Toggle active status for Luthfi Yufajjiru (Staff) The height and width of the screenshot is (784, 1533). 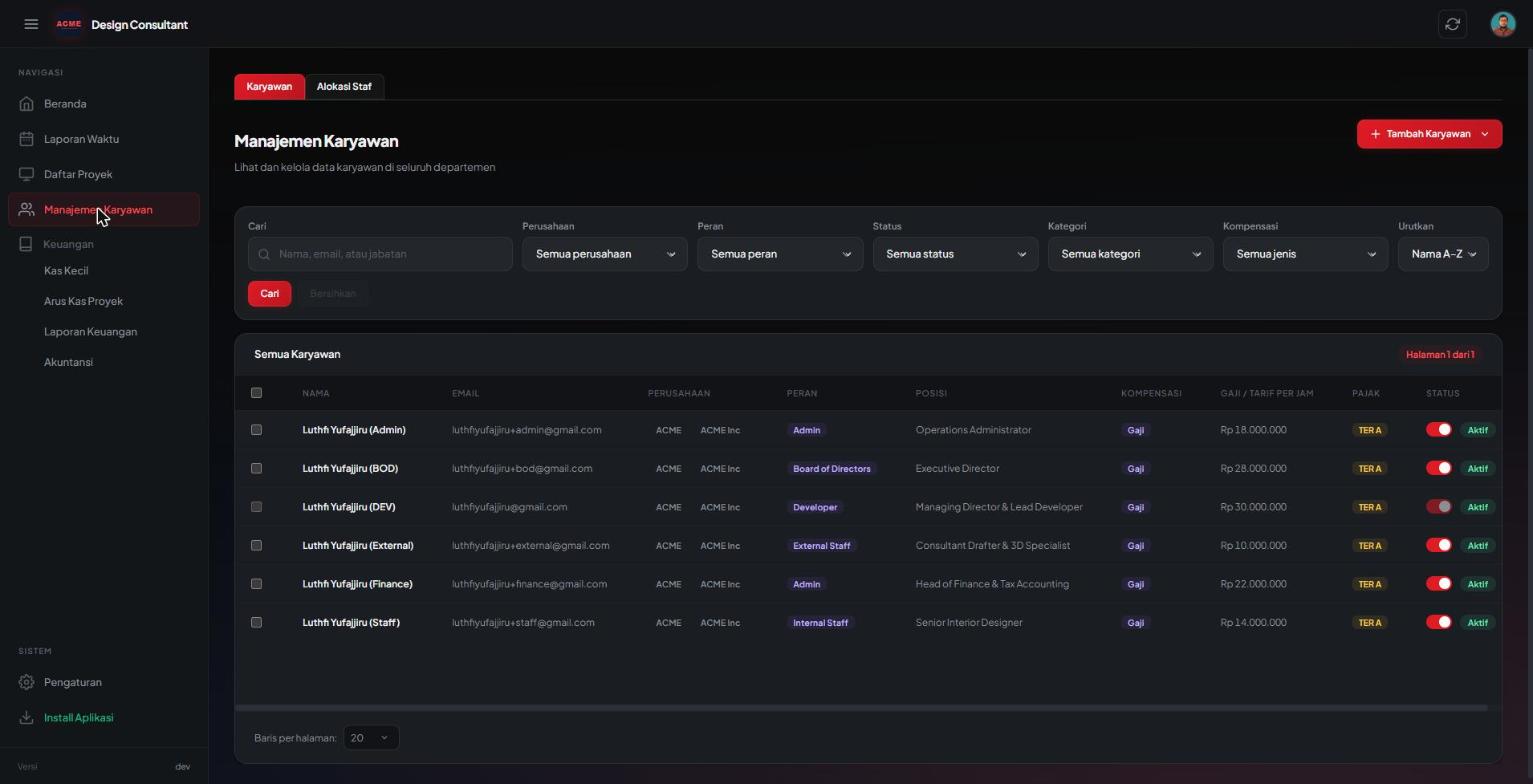1439,622
